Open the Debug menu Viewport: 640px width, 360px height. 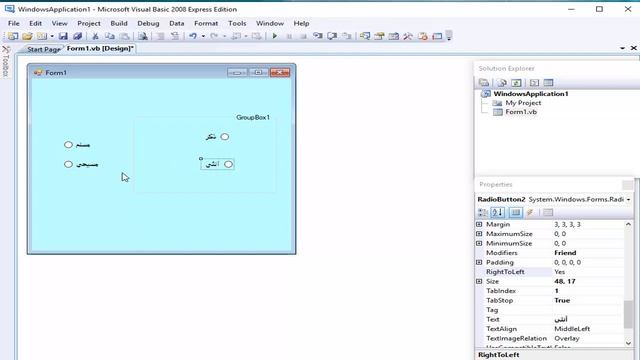click(x=148, y=23)
